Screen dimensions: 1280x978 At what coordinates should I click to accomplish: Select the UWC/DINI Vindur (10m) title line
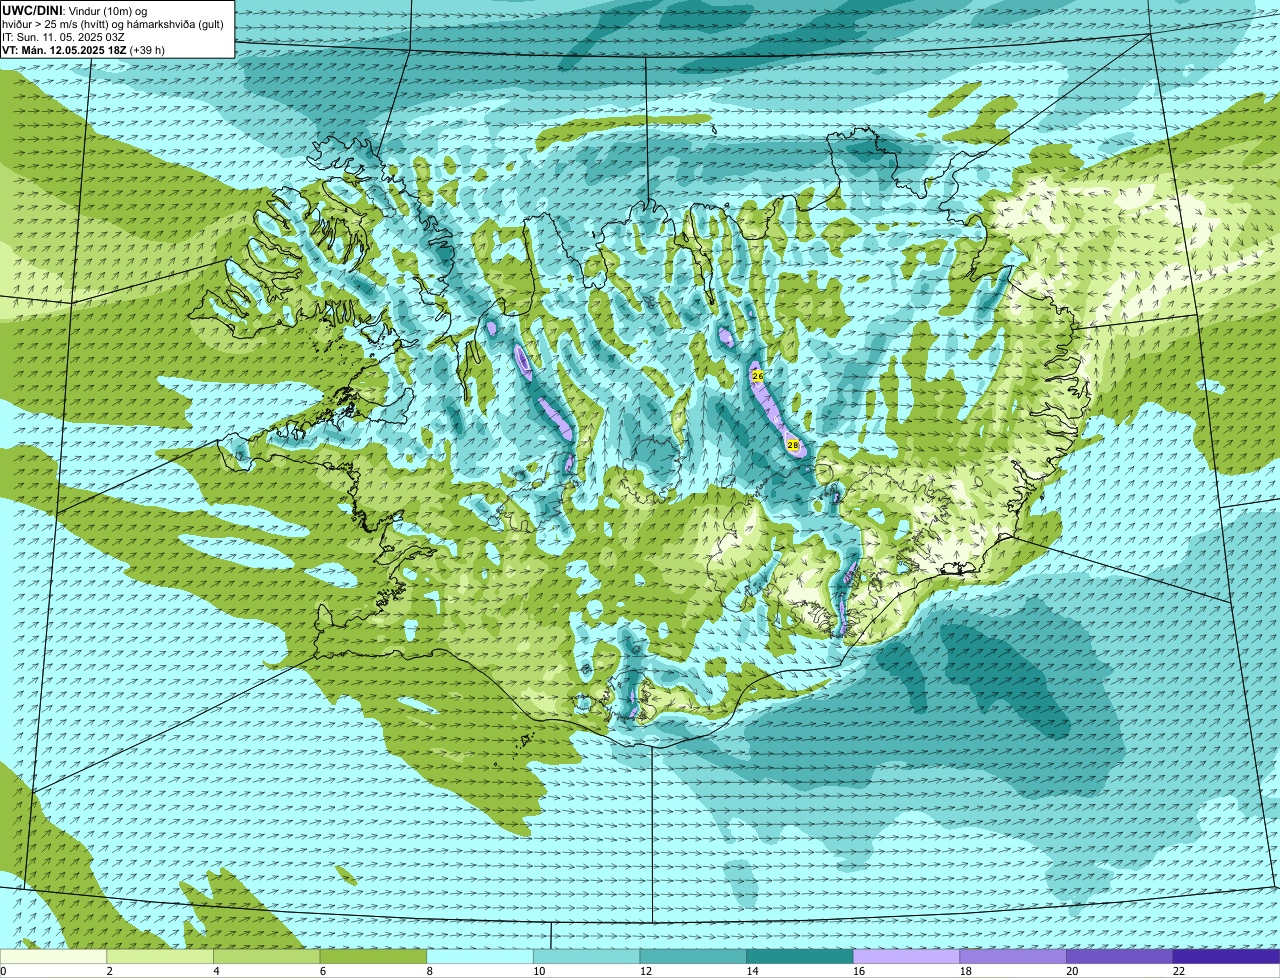pyautogui.click(x=75, y=11)
